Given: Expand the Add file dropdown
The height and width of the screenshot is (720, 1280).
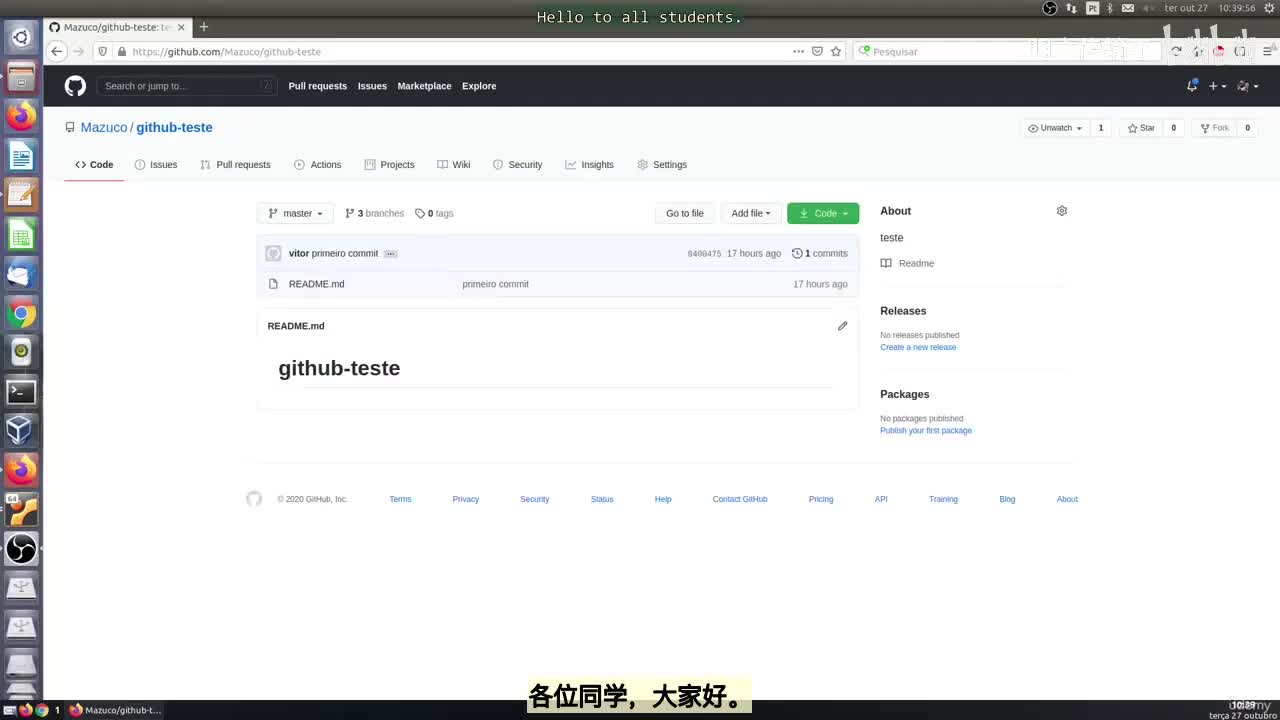Looking at the screenshot, I should point(750,213).
